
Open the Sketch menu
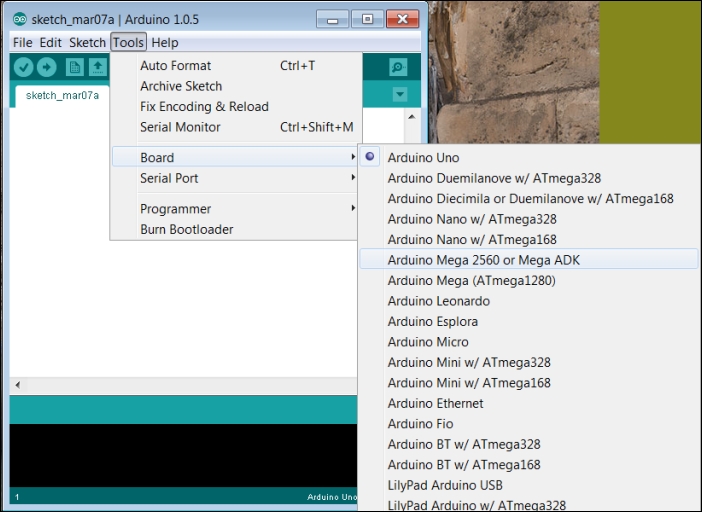pos(87,43)
